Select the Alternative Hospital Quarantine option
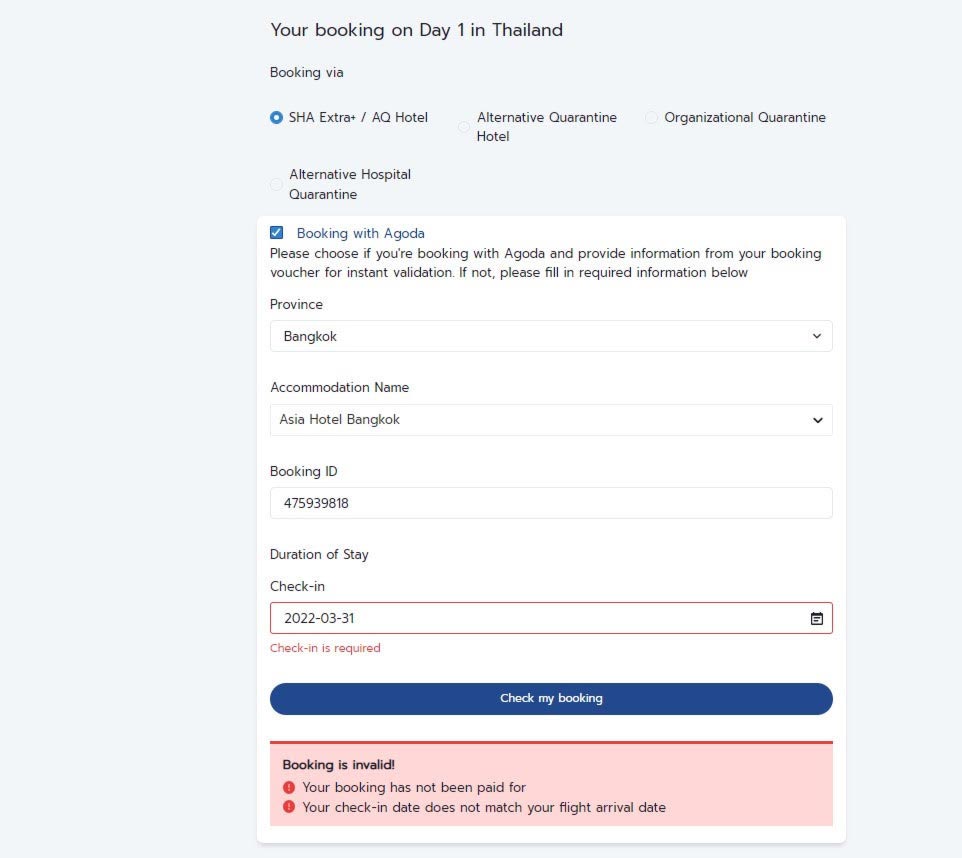Screen dimensions: 962x858 (x=276, y=184)
